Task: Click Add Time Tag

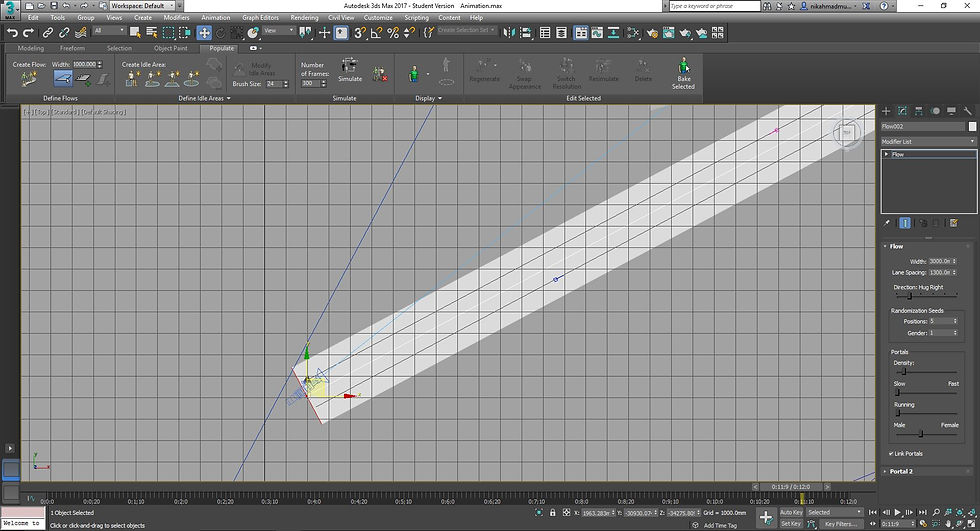Action: (720, 525)
